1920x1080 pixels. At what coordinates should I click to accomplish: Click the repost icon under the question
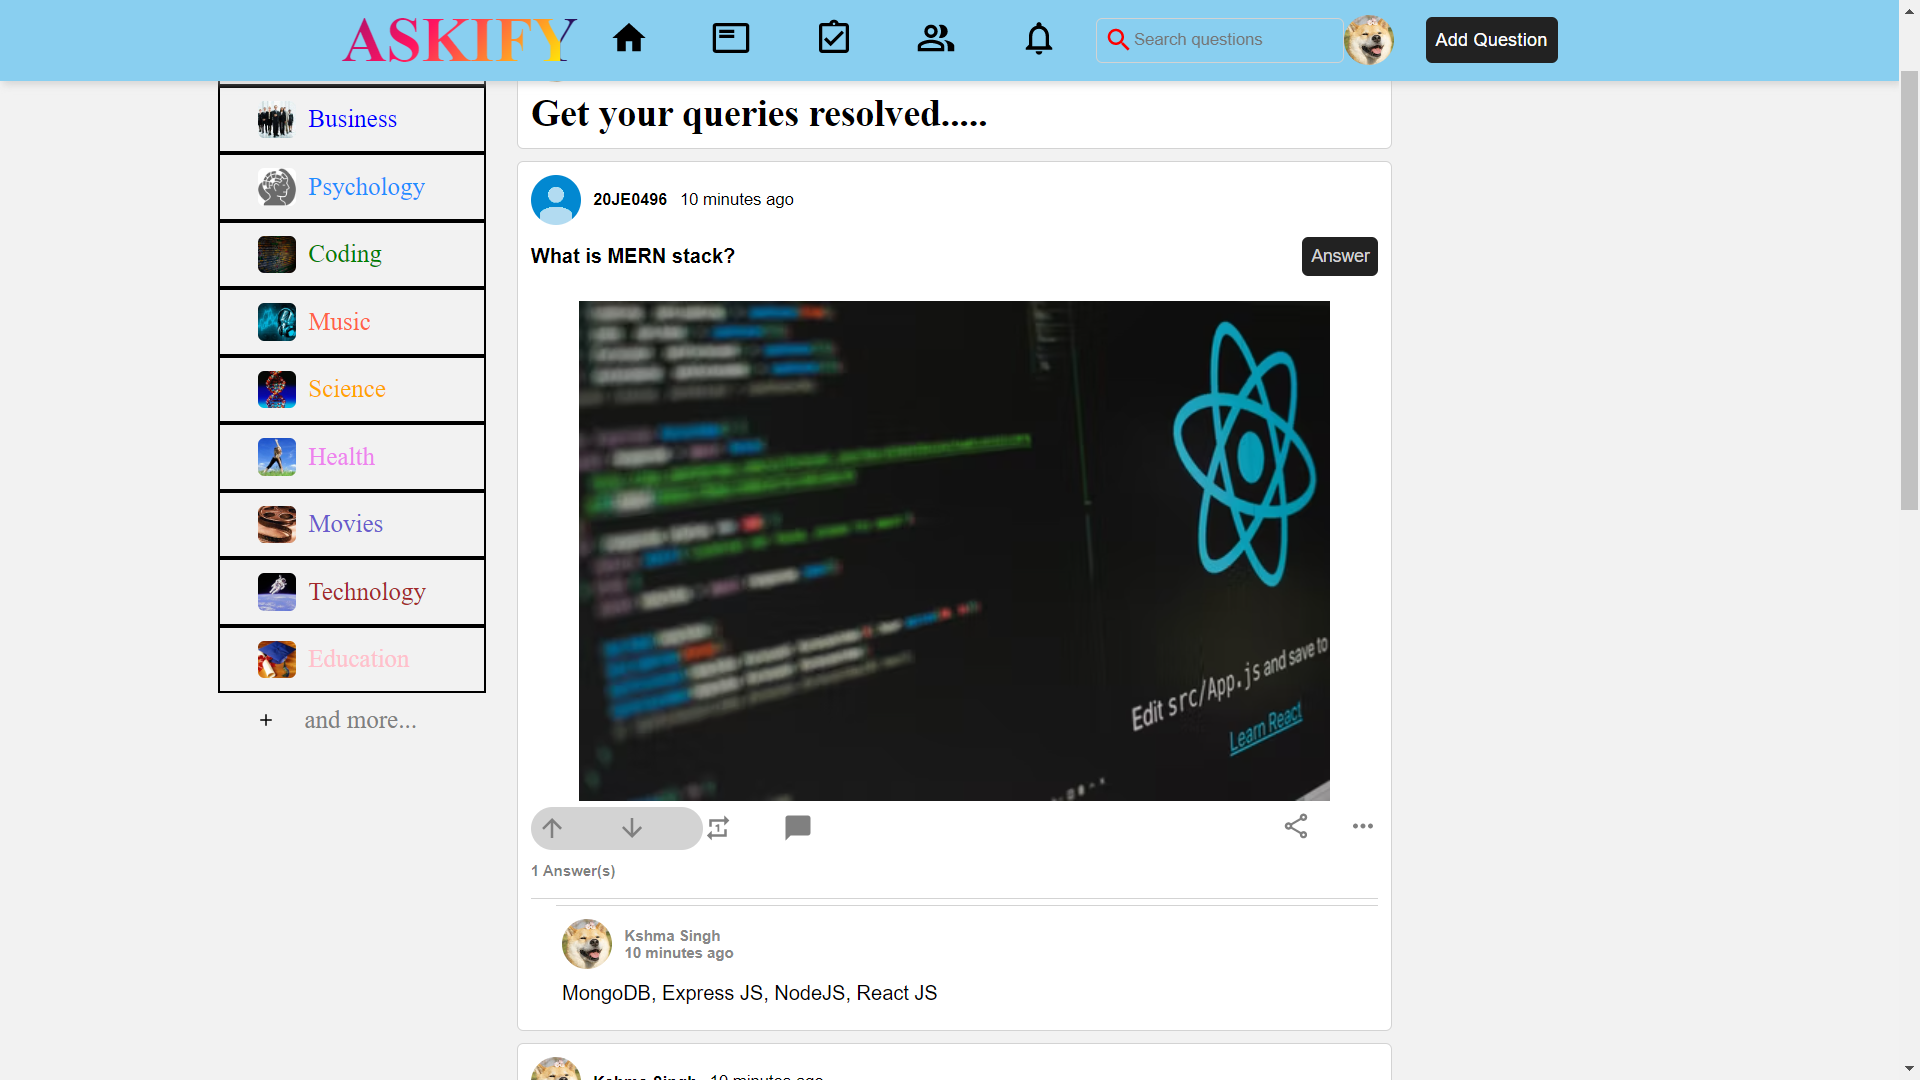(x=718, y=828)
